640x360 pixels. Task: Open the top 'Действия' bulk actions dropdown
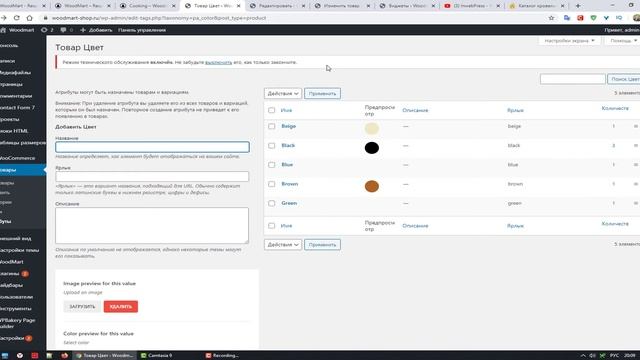(283, 93)
